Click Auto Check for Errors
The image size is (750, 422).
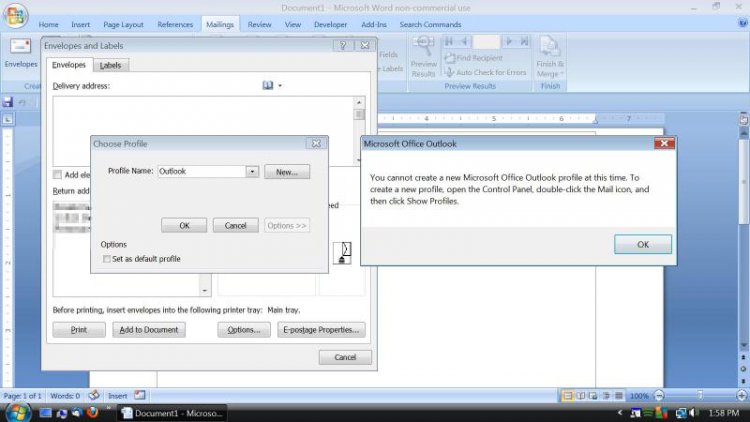tap(485, 72)
